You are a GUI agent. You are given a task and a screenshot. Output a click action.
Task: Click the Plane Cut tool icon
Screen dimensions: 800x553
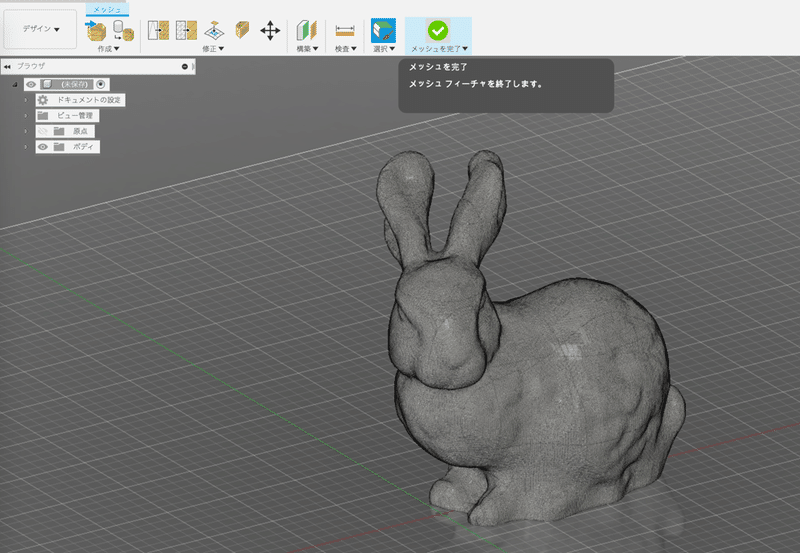(x=214, y=30)
